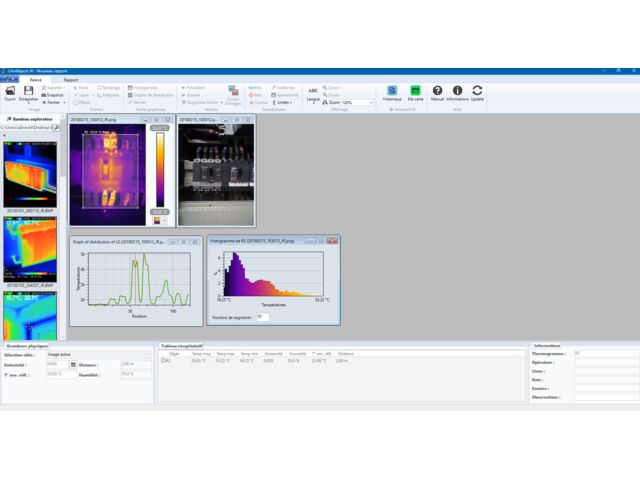Click the thermal color scale bar

(159, 170)
